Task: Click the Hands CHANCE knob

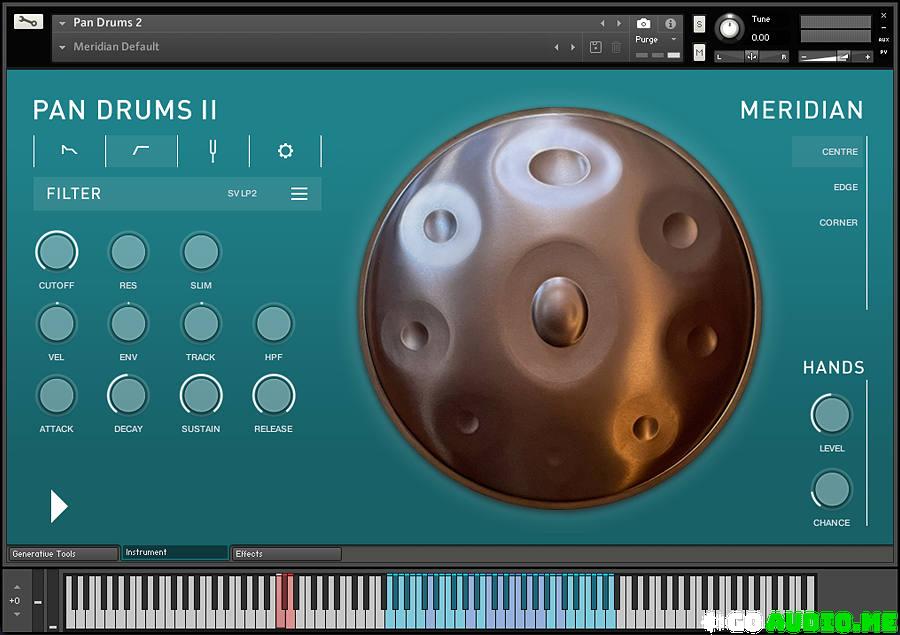Action: tap(831, 489)
